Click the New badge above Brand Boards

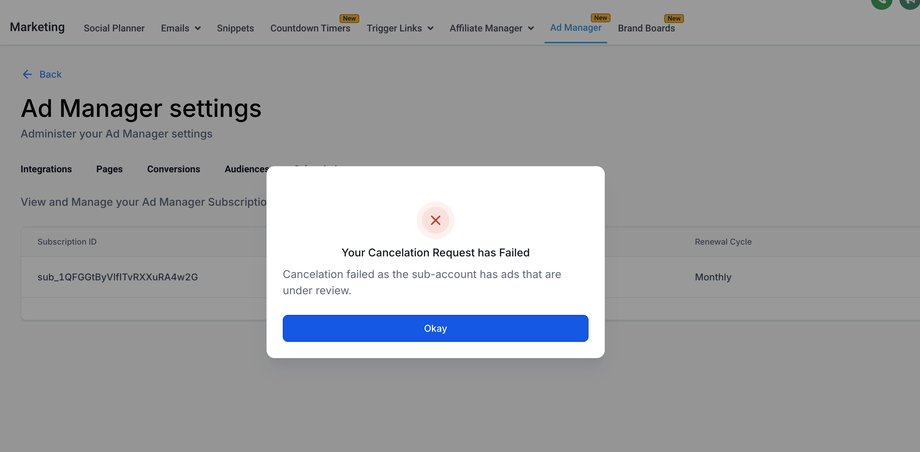(674, 18)
